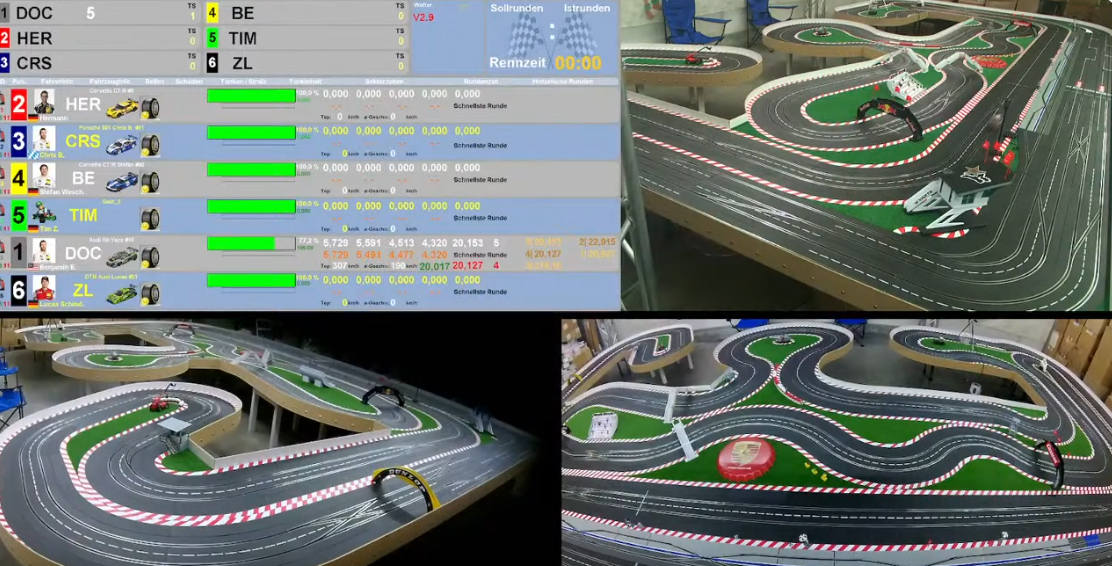This screenshot has height=566, width=1112.
Task: Click the kart driver avatar for TIM
Action: [43, 213]
